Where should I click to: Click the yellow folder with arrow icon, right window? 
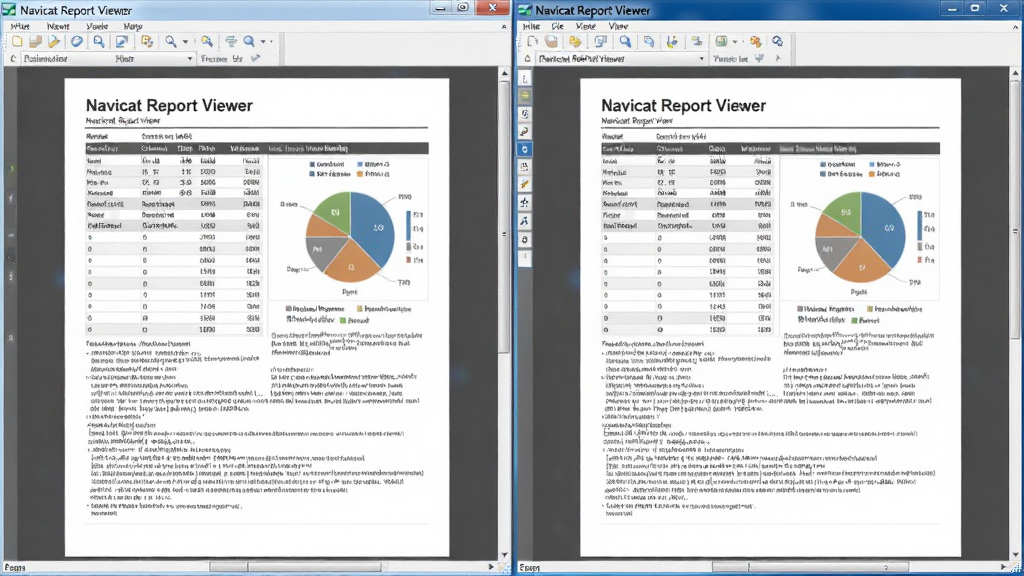(575, 41)
